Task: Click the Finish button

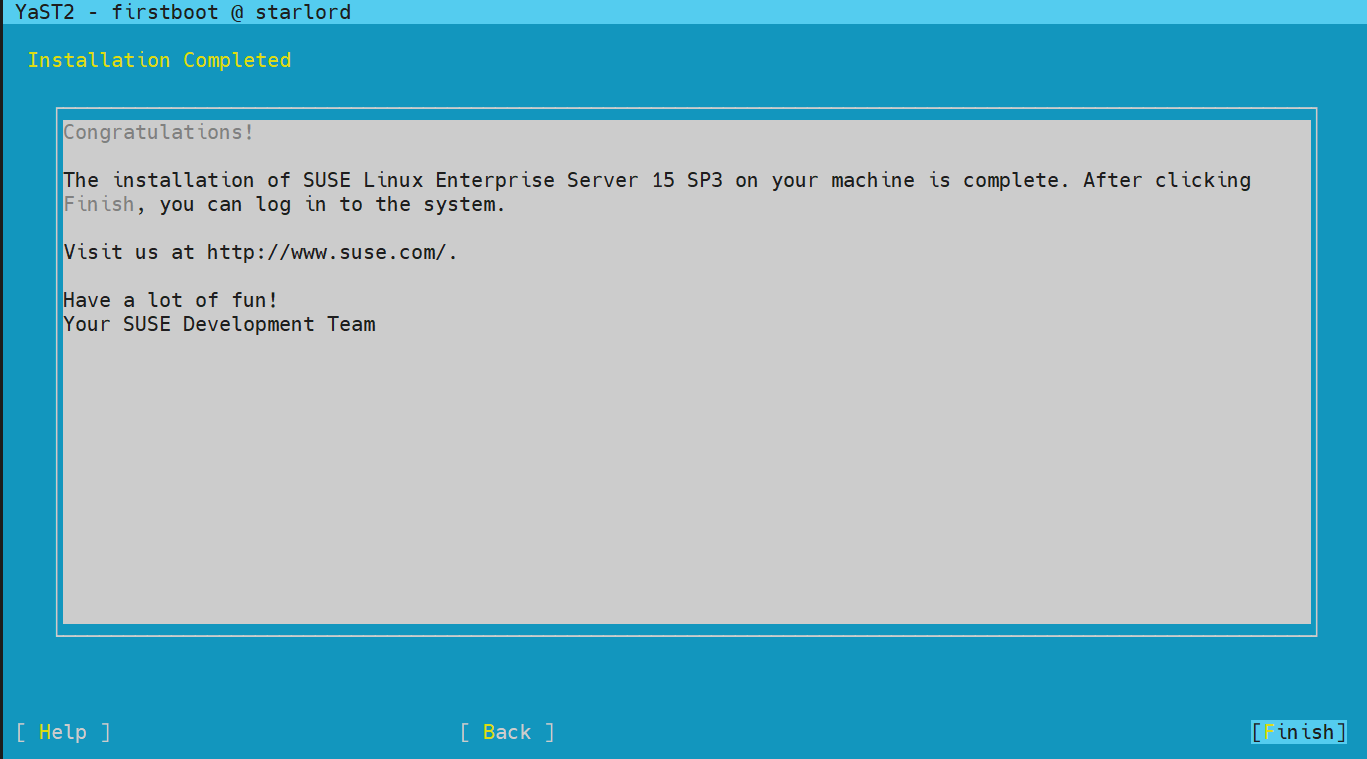Action: coord(1299,732)
